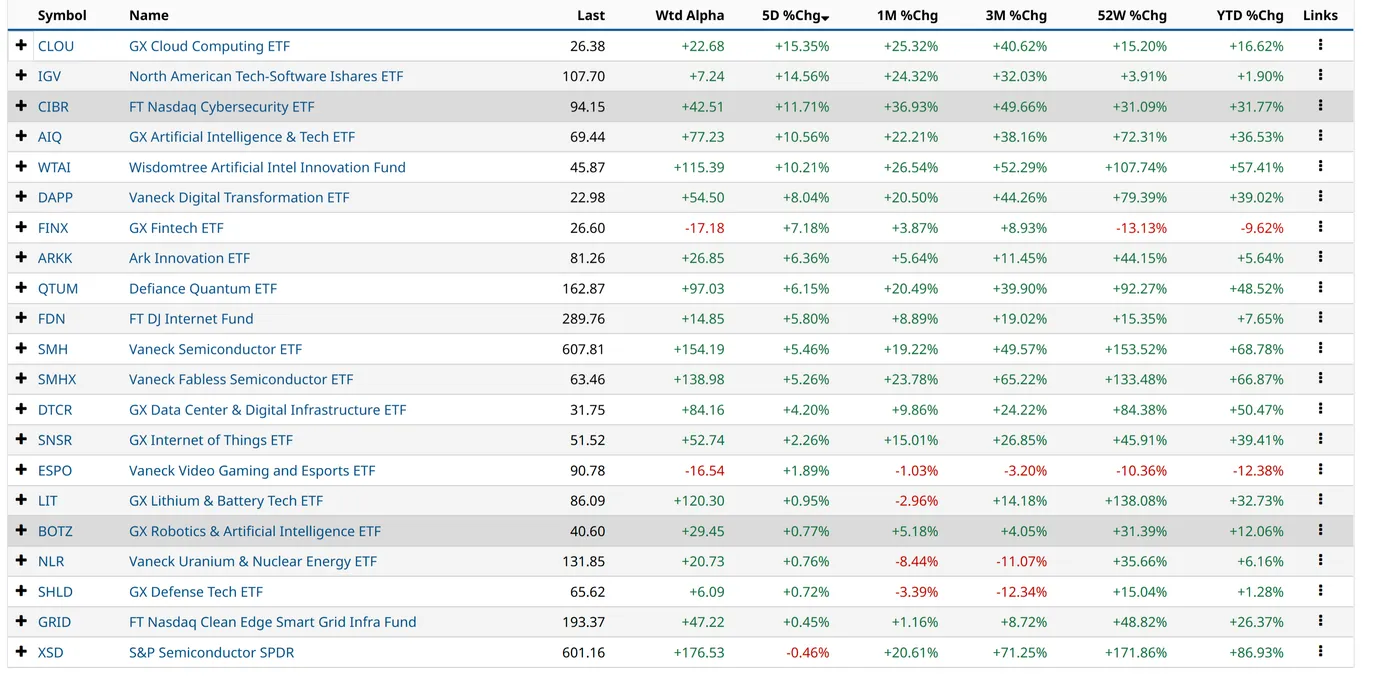Screen dimensions: 1400x697
Task: Sort by 5D %Chg column header
Action: (795, 15)
